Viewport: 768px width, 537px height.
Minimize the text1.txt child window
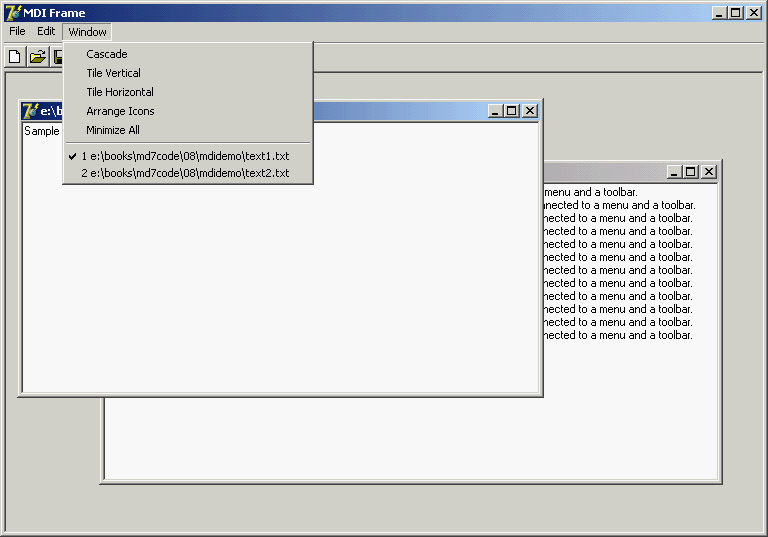pyautogui.click(x=495, y=111)
